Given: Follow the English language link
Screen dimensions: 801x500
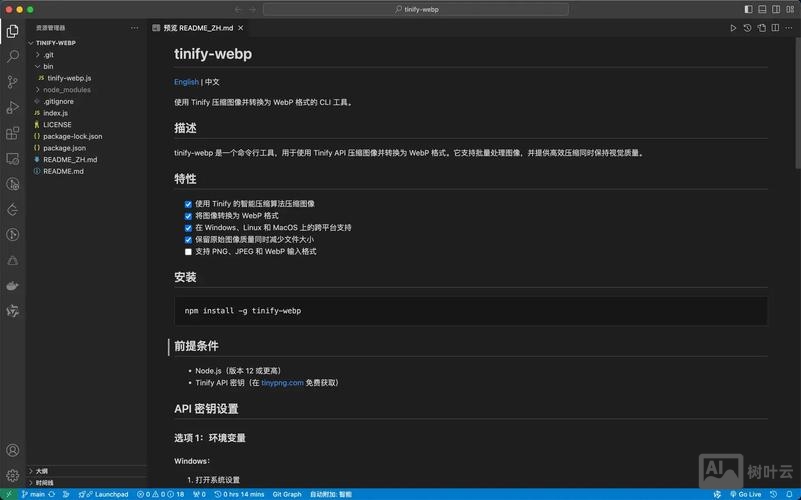Looking at the screenshot, I should click(x=186, y=82).
